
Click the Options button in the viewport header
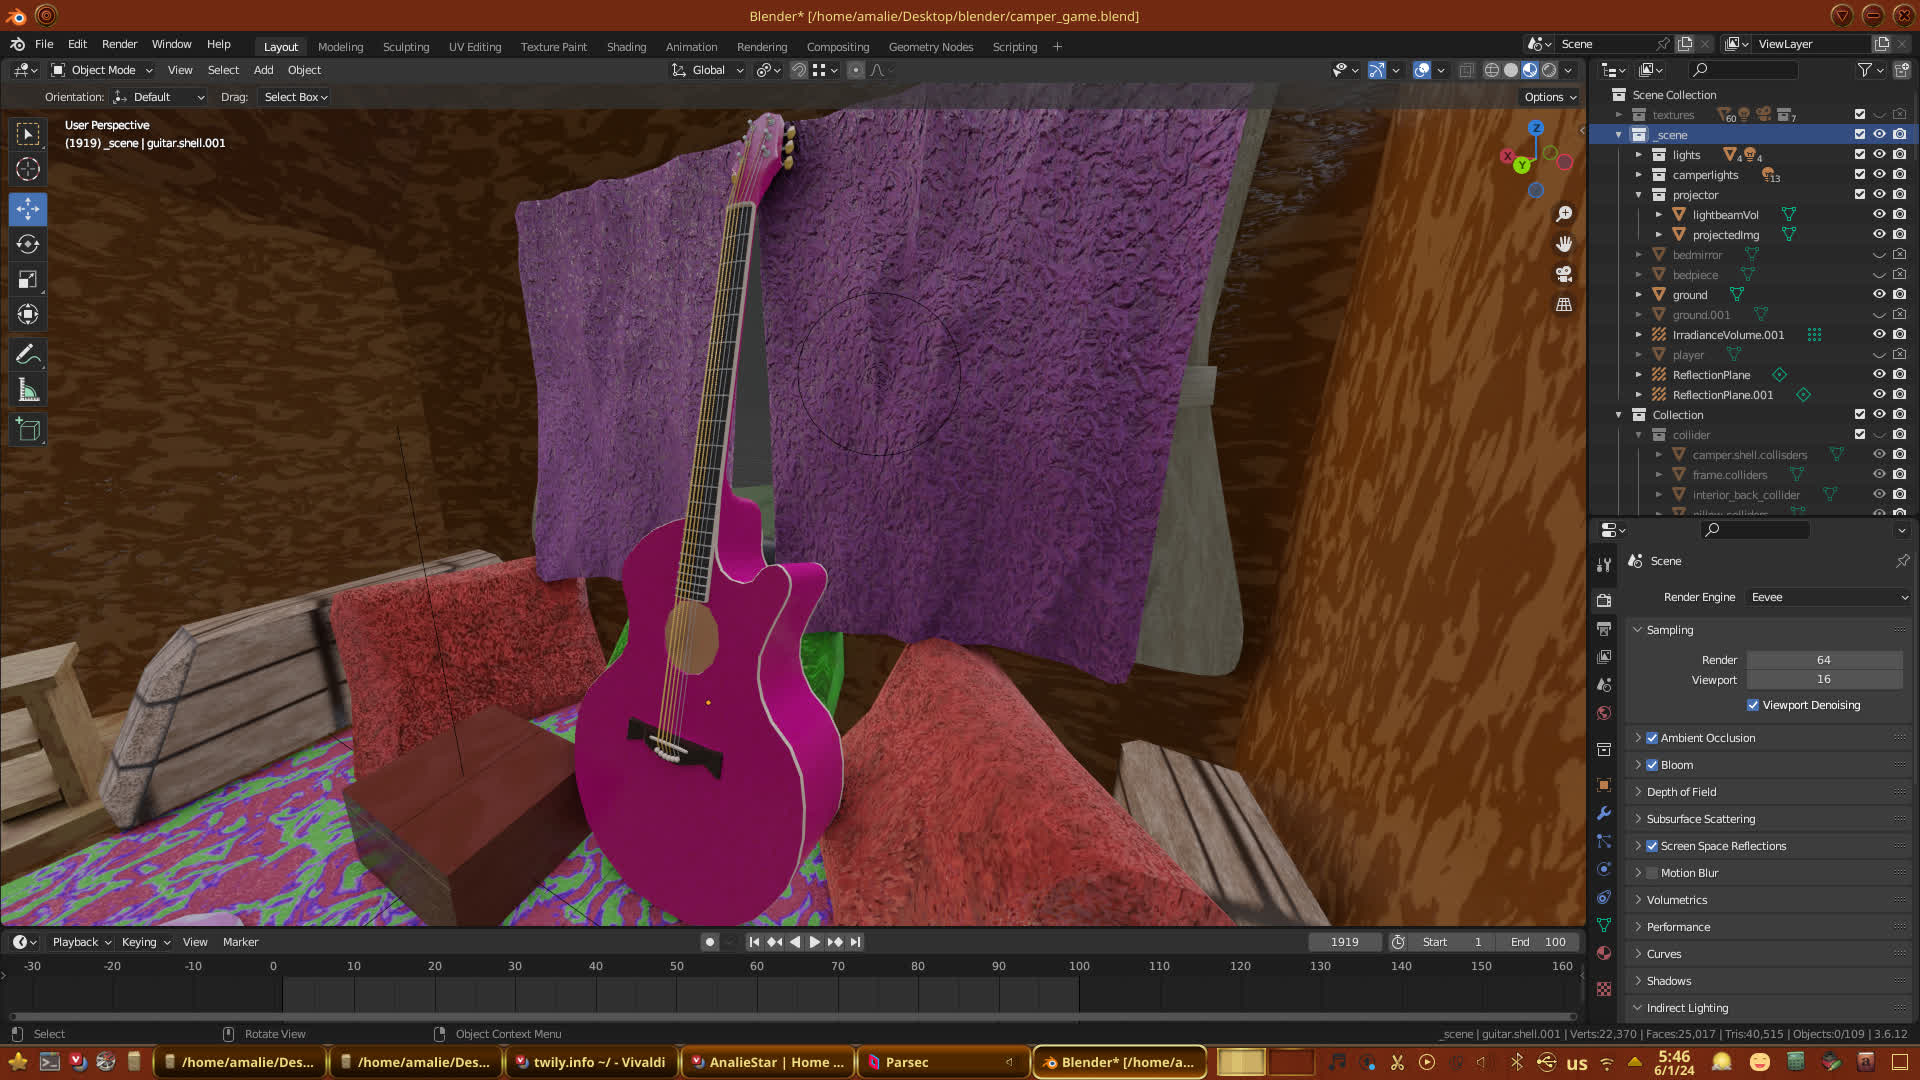1549,97
